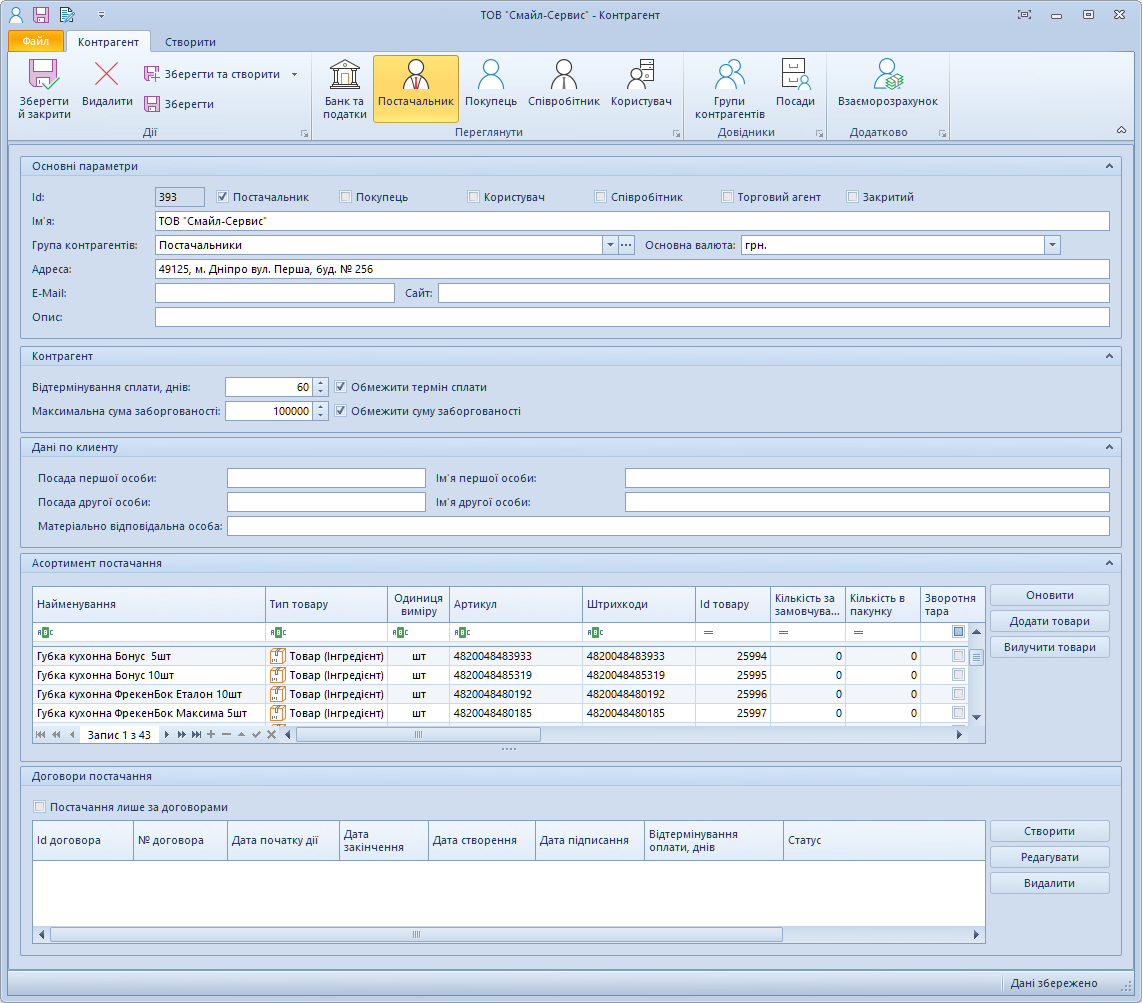Toggle the Закритий checkbox
This screenshot has width=1142, height=1003.
(853, 197)
